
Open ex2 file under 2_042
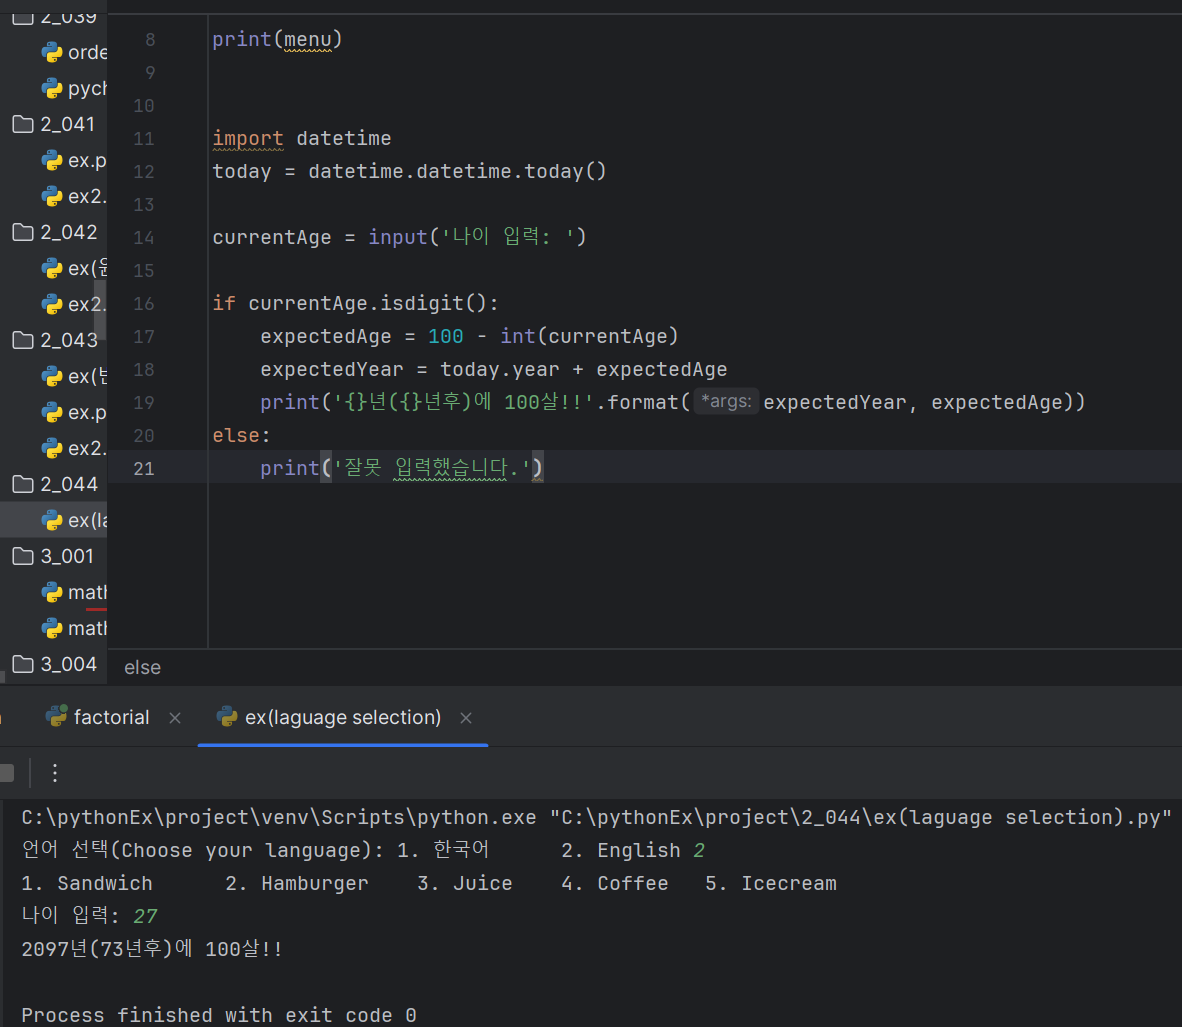74,304
